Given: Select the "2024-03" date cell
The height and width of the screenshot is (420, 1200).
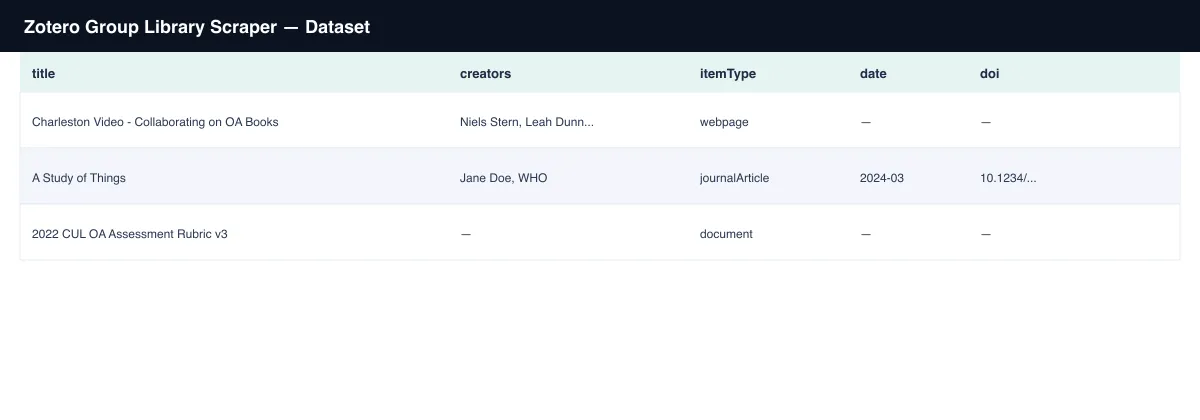Looking at the screenshot, I should [882, 178].
